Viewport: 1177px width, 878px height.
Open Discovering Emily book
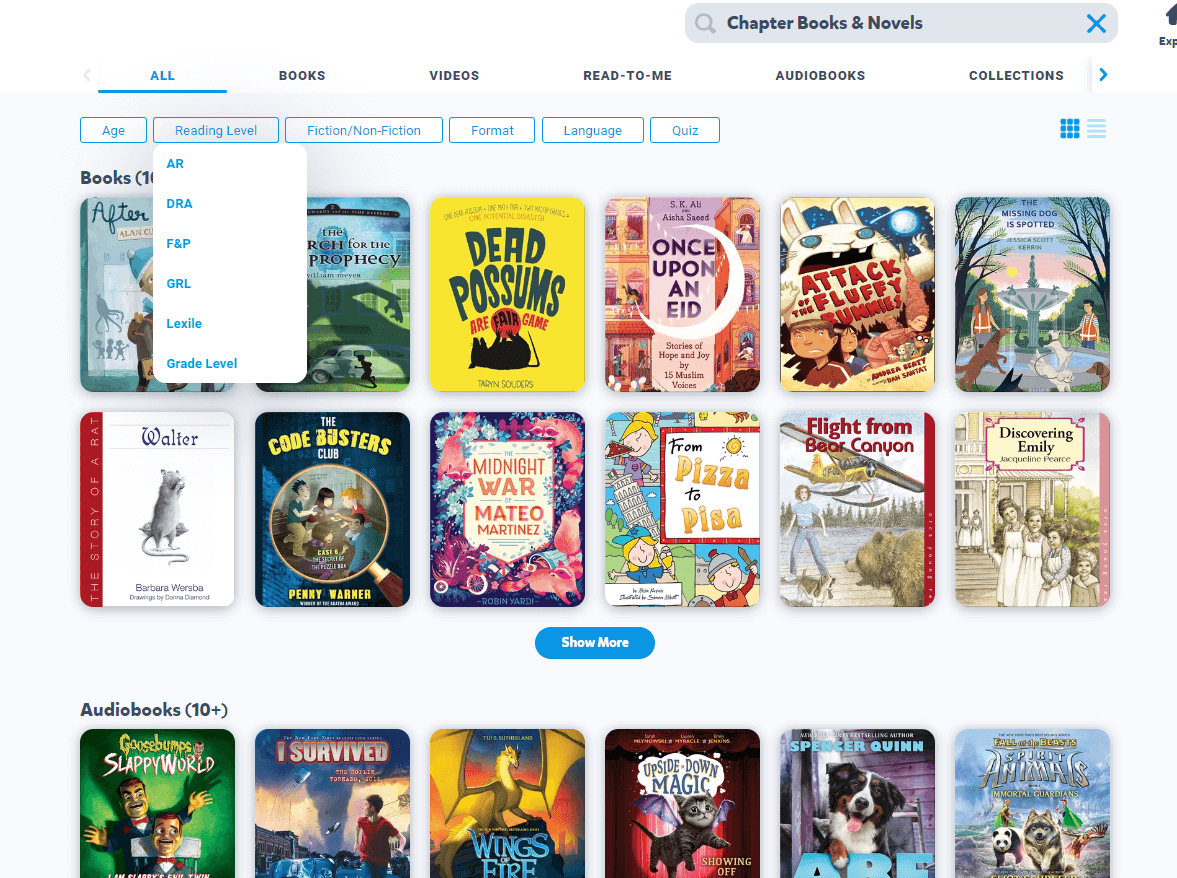[1032, 509]
